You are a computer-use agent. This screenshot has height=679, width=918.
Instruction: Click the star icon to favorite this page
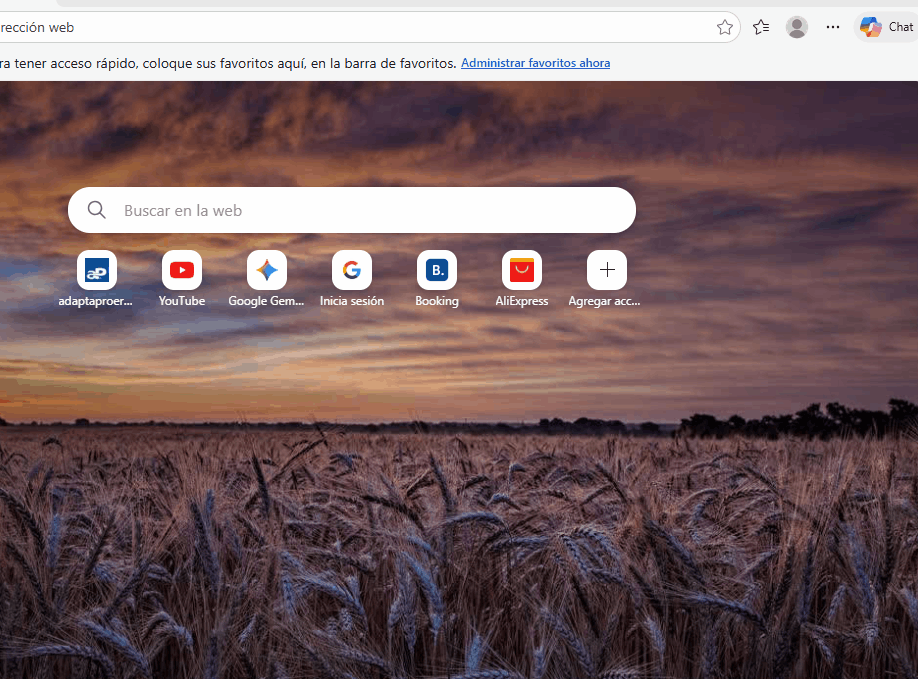(725, 28)
